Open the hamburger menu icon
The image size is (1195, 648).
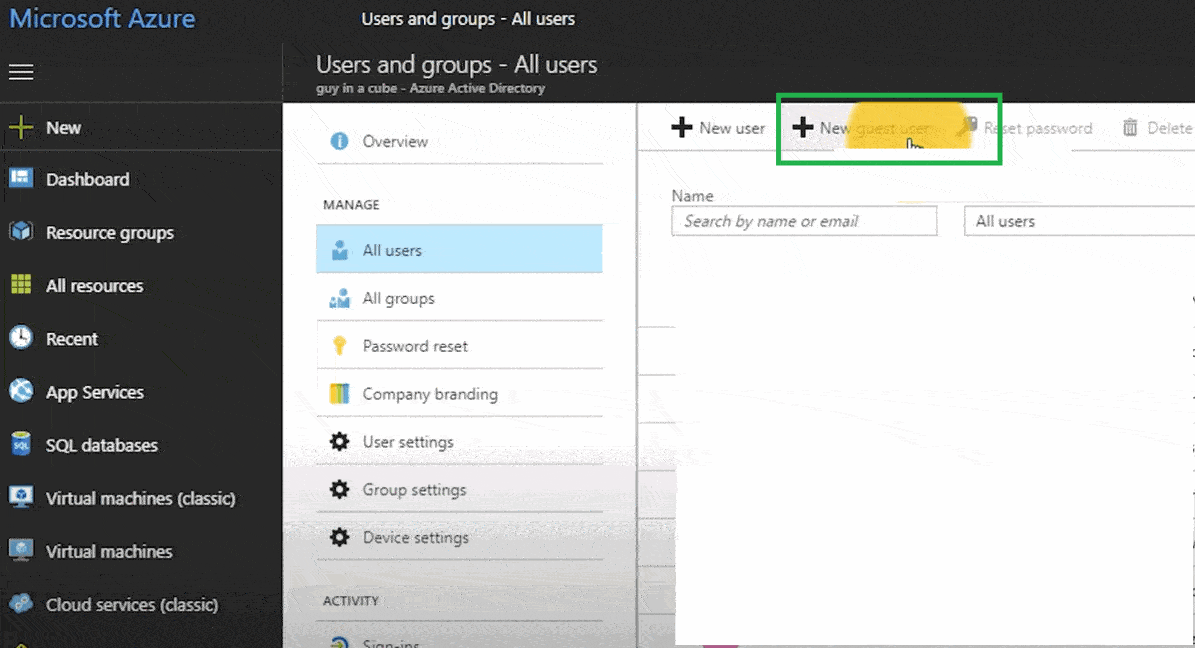tap(21, 72)
